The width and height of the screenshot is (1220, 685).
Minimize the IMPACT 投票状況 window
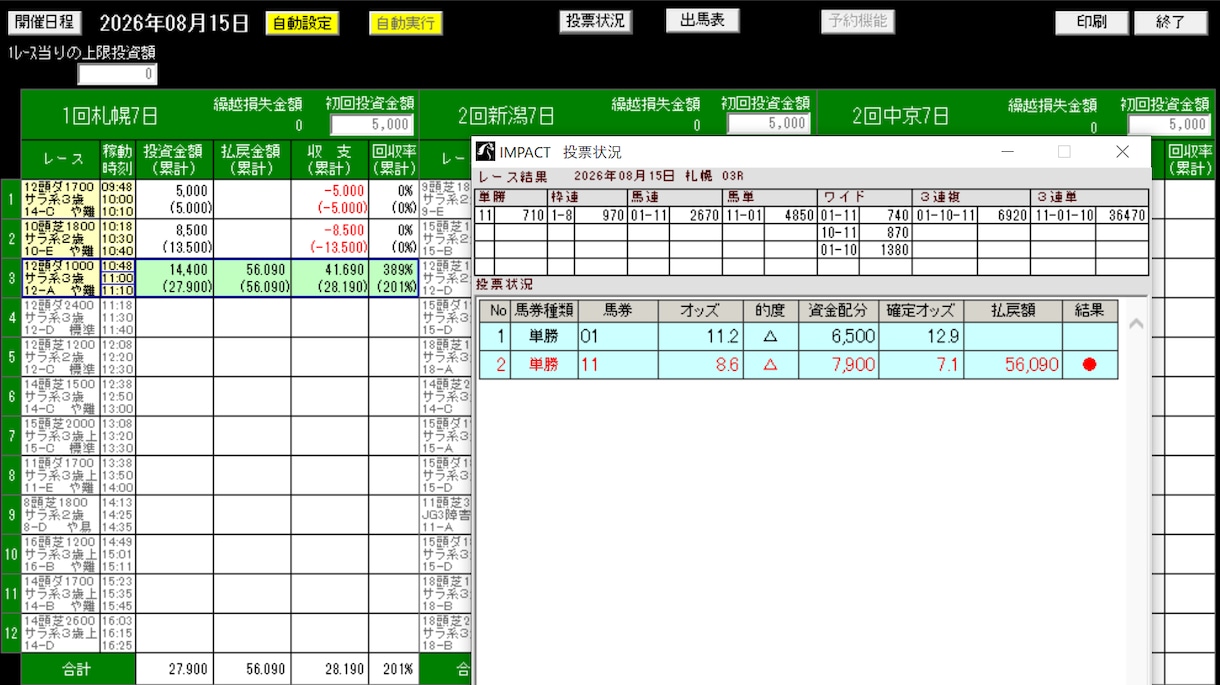[x=1007, y=152]
